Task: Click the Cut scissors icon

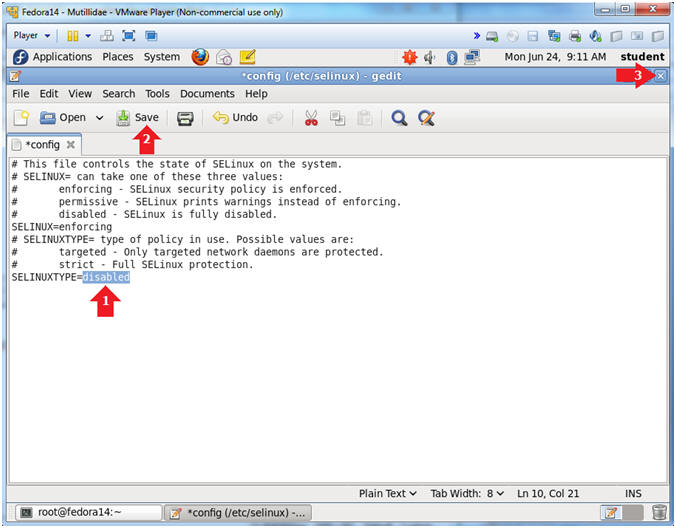Action: pos(311,118)
